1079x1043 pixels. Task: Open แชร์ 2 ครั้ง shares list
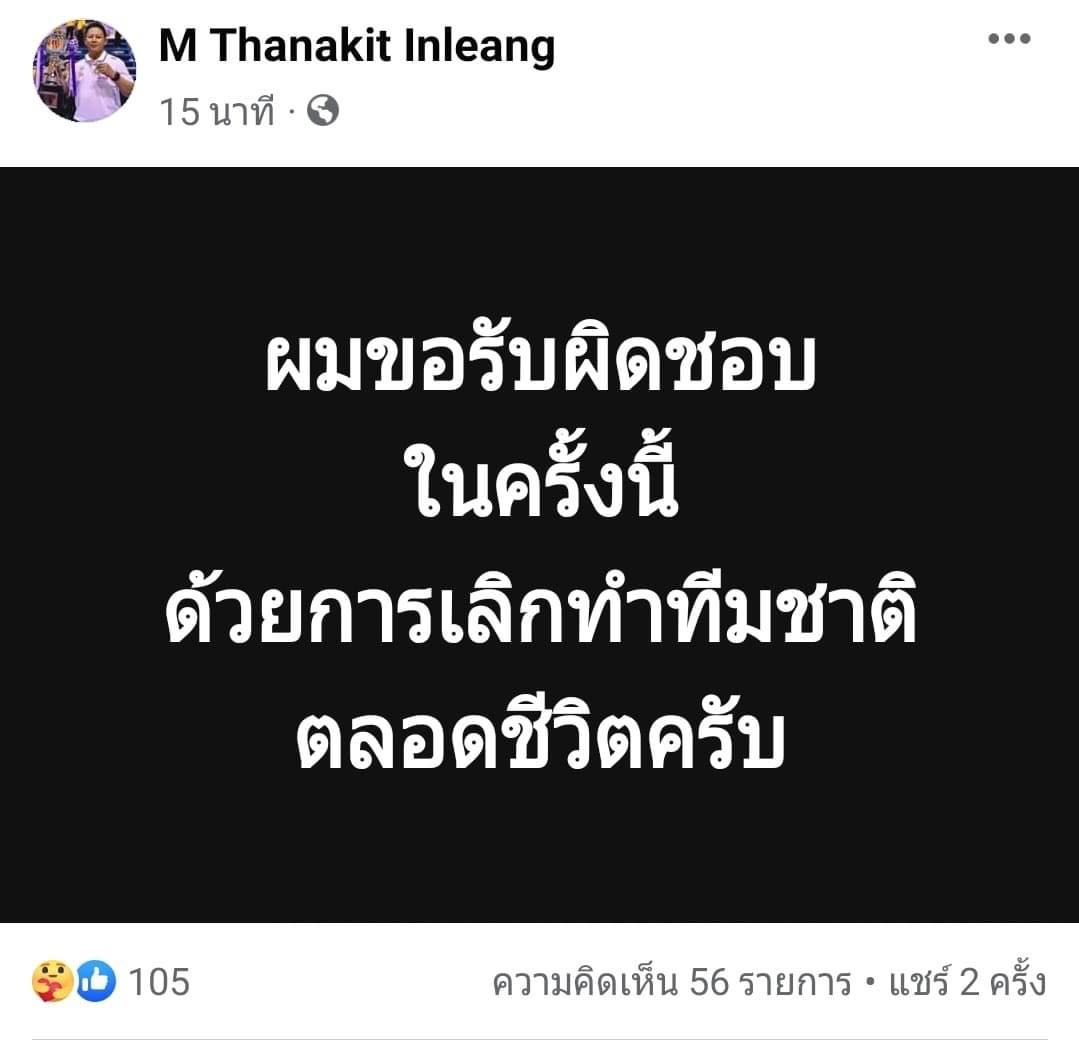click(968, 982)
